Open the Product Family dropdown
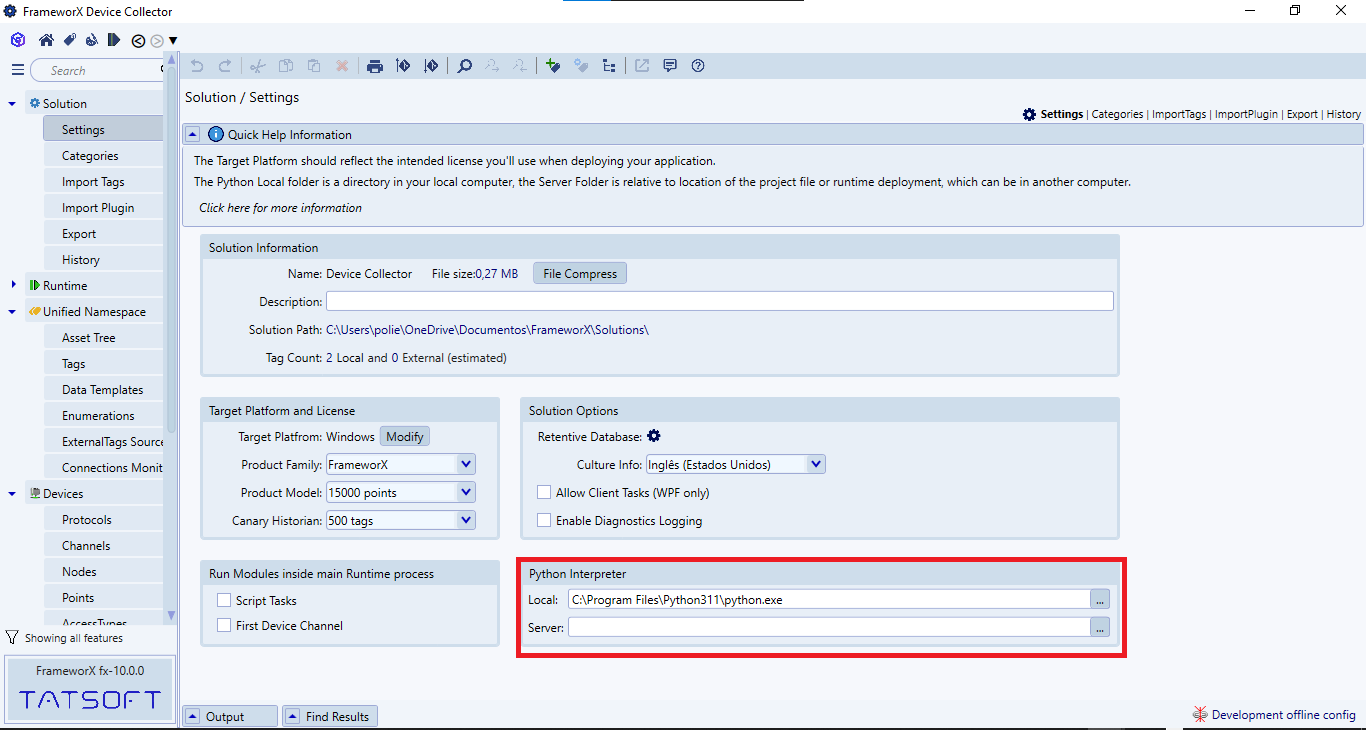Image resolution: width=1366 pixels, height=730 pixels. pyautogui.click(x=465, y=464)
